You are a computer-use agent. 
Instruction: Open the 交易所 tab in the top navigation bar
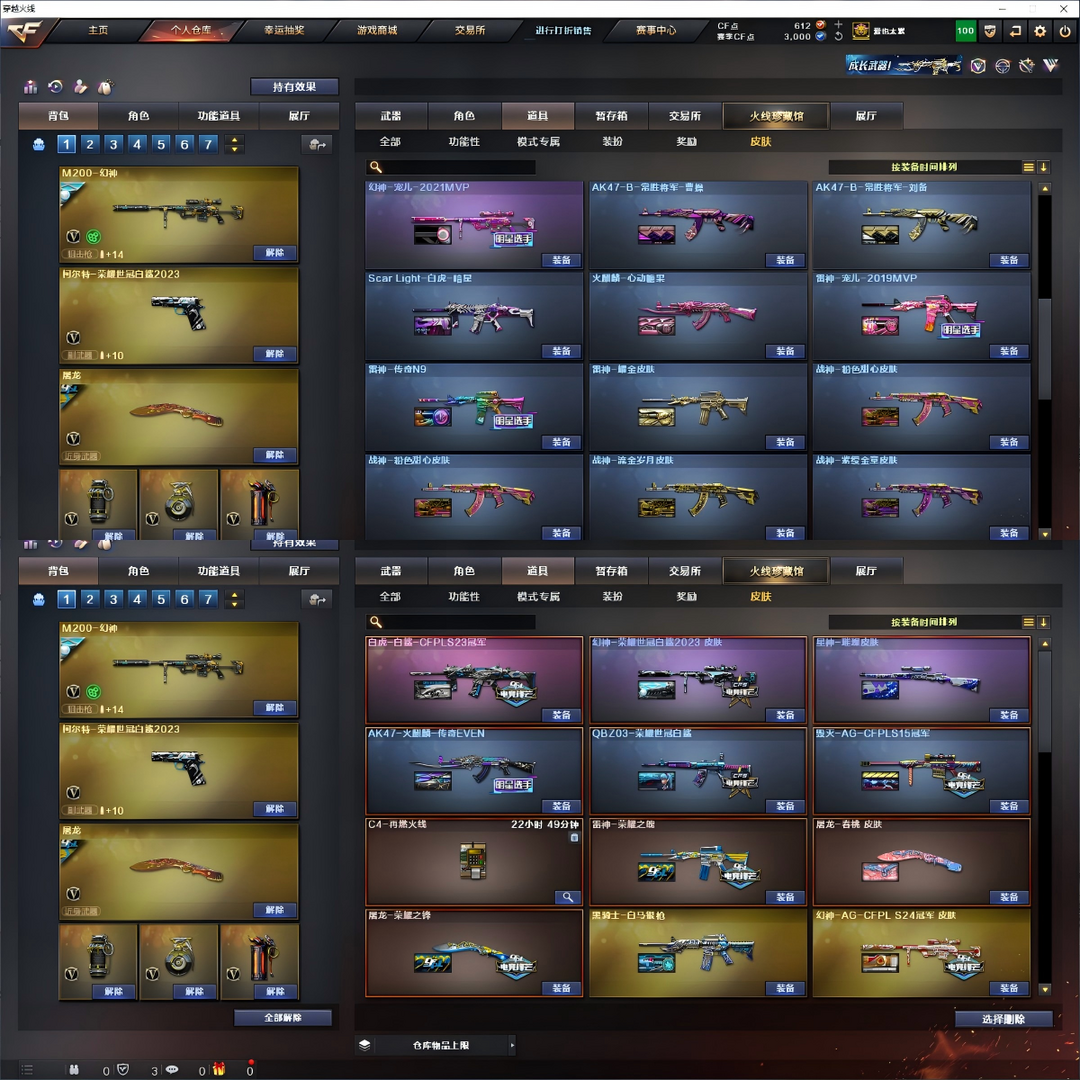470,30
